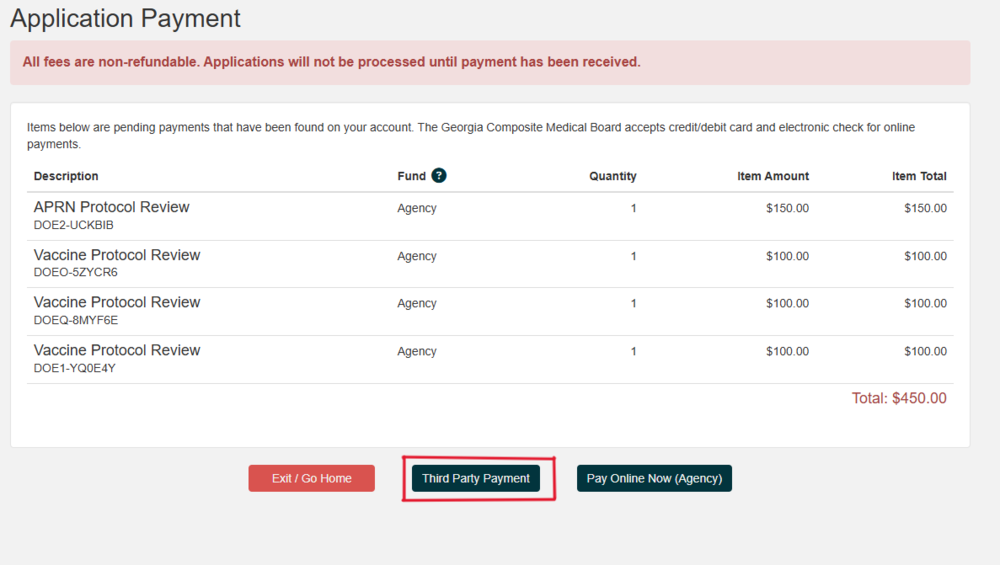Click the Total: $450.00 amount

(898, 398)
